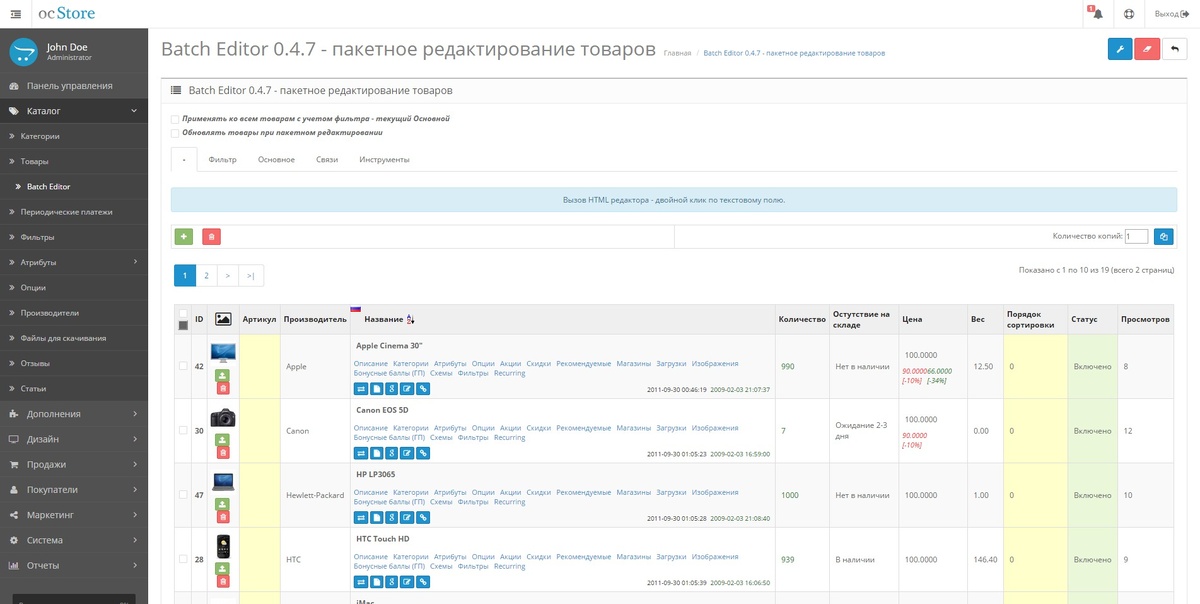Expand the Атрибуты sidebar submenu
This screenshot has height=604, width=1200.
coord(74,262)
